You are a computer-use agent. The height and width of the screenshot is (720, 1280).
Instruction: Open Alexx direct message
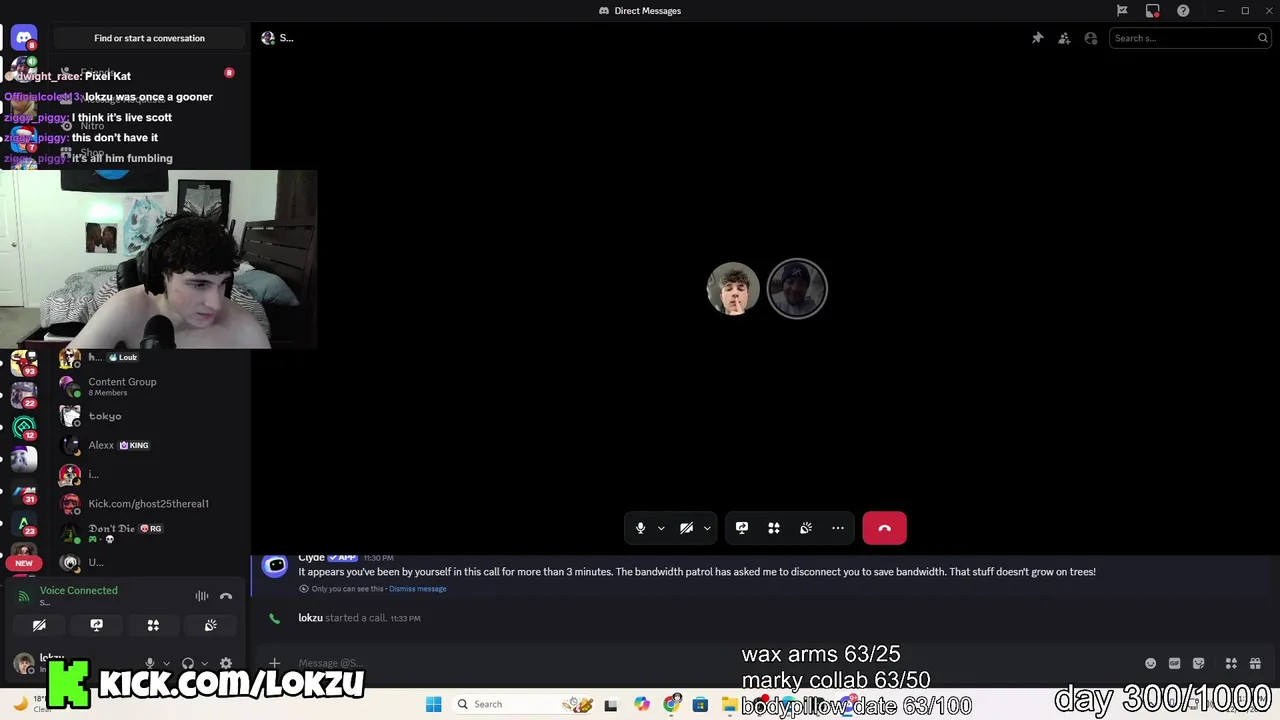click(150, 445)
